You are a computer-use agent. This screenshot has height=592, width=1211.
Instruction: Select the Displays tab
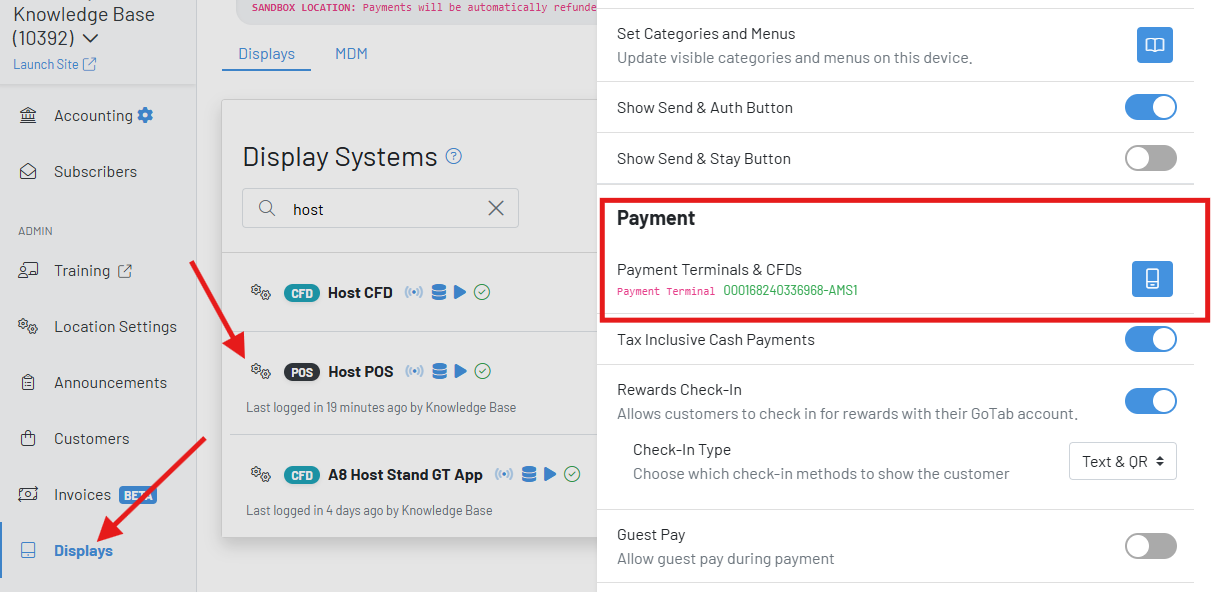(x=266, y=54)
